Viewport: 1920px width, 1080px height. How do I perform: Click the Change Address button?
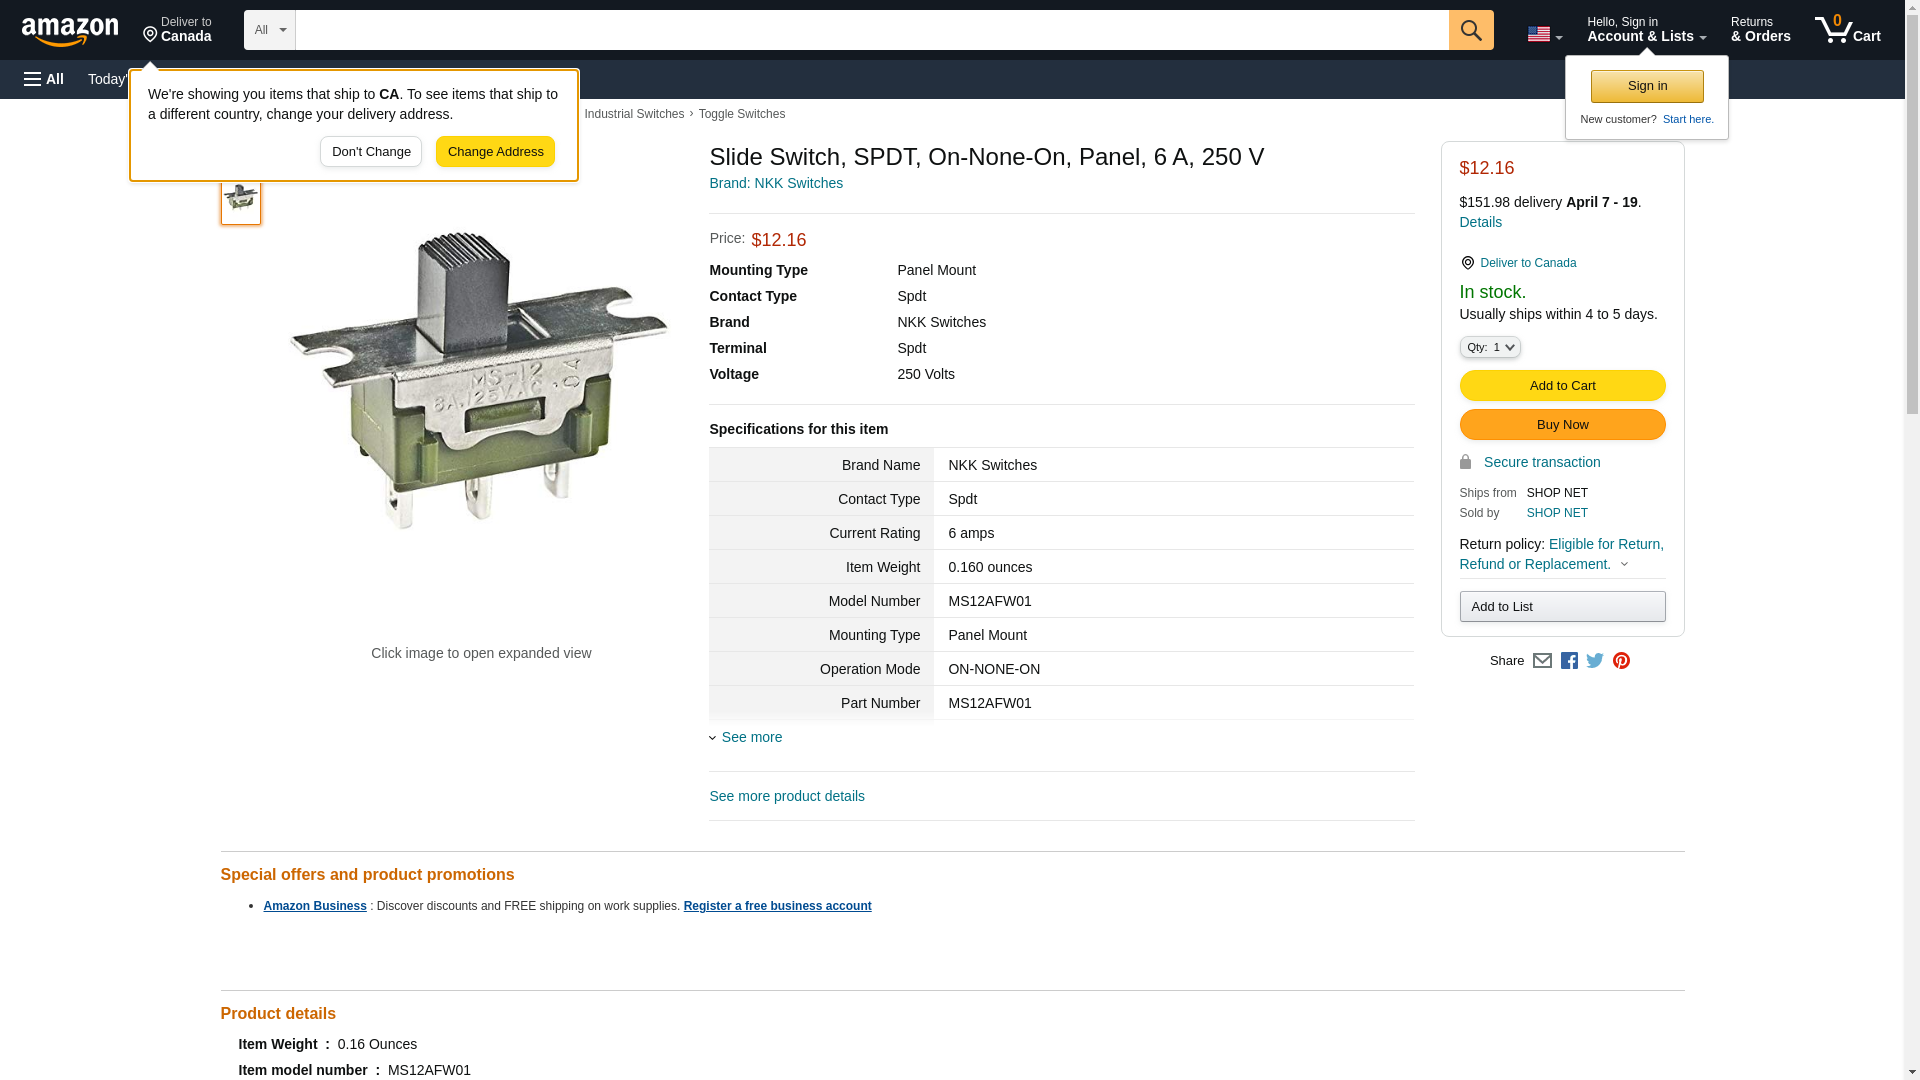[x=495, y=152]
